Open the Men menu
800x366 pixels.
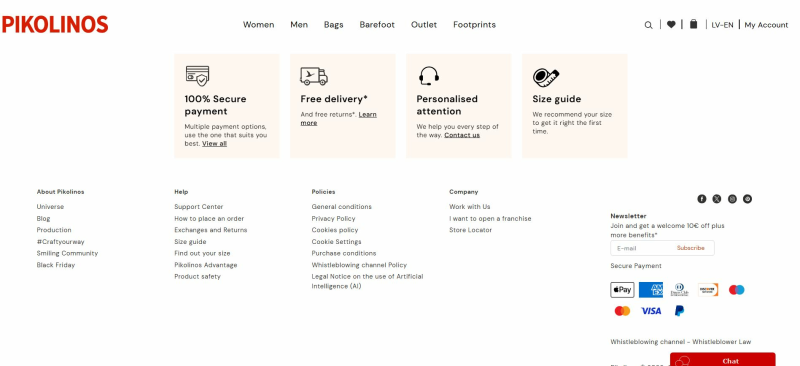point(299,25)
